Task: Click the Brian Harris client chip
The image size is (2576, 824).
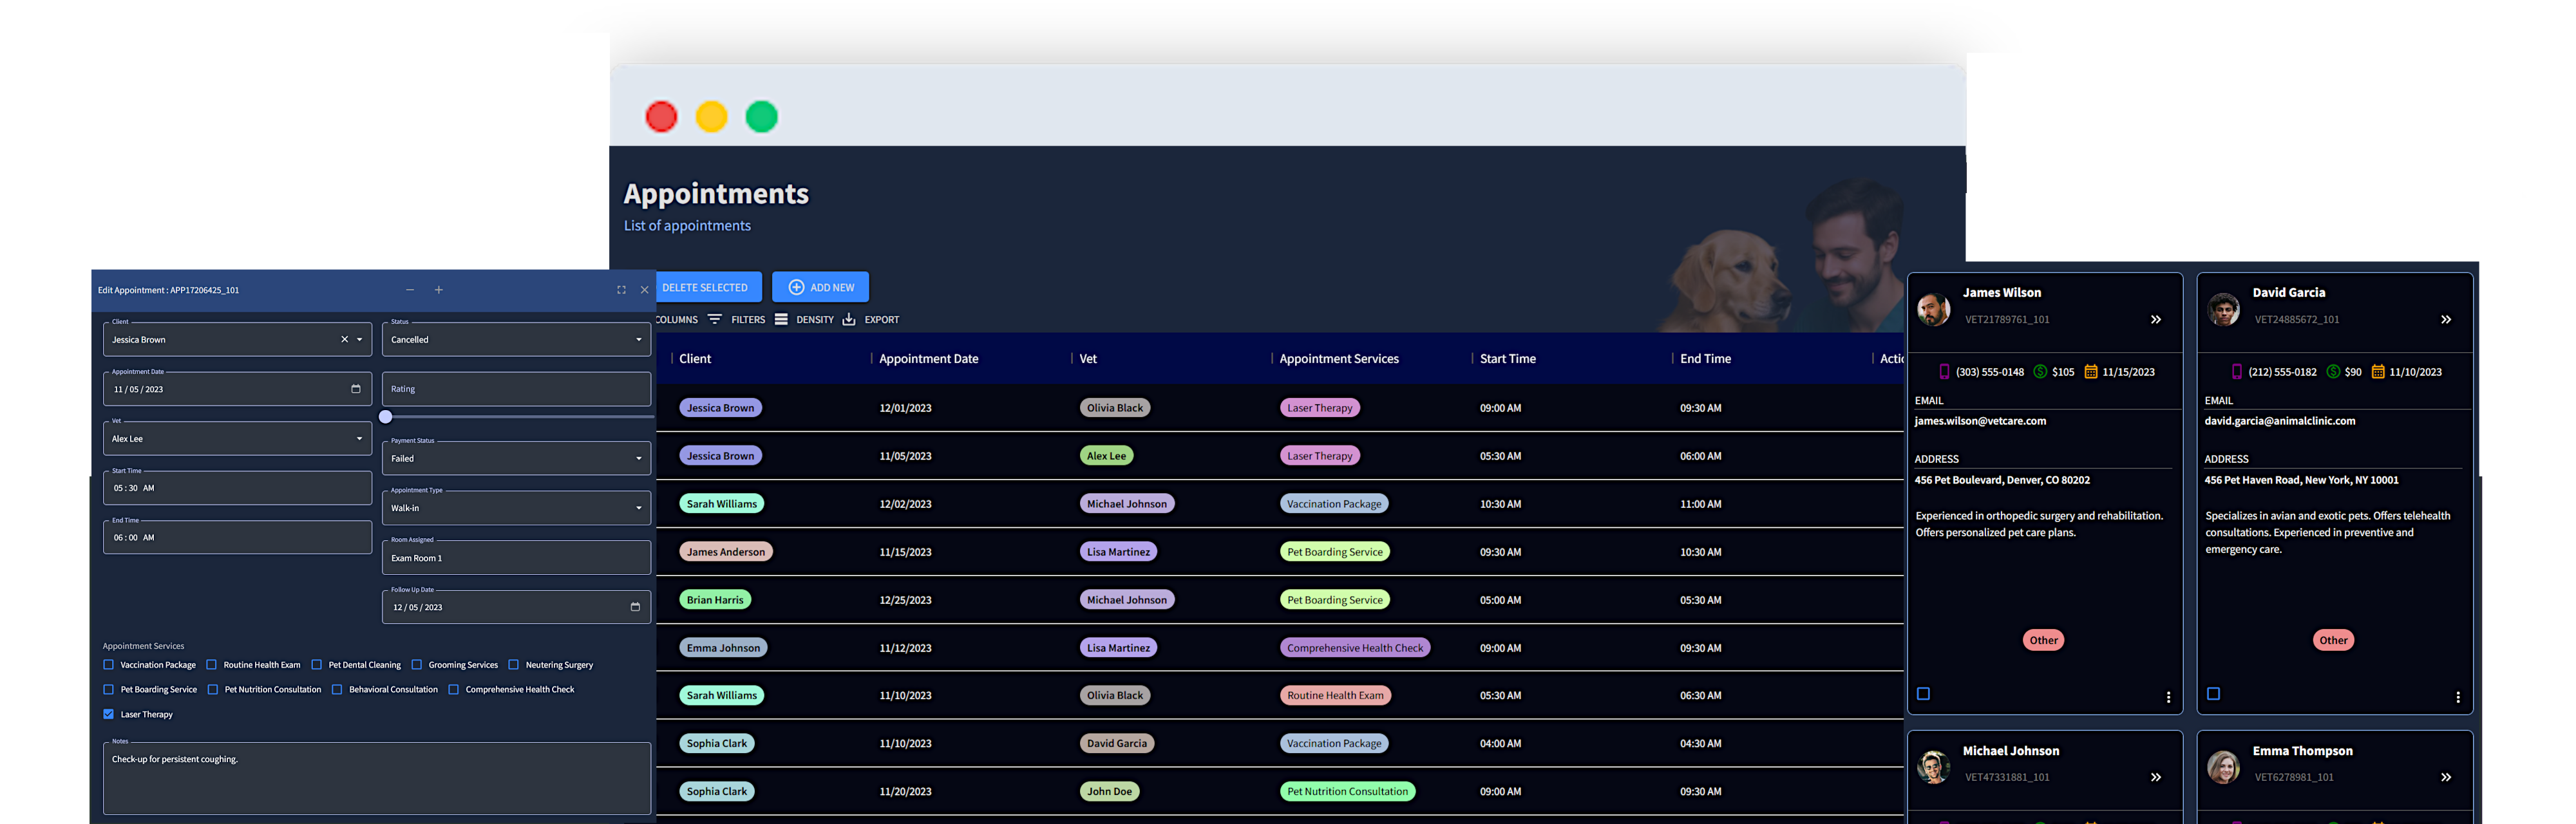Action: pyautogui.click(x=715, y=600)
